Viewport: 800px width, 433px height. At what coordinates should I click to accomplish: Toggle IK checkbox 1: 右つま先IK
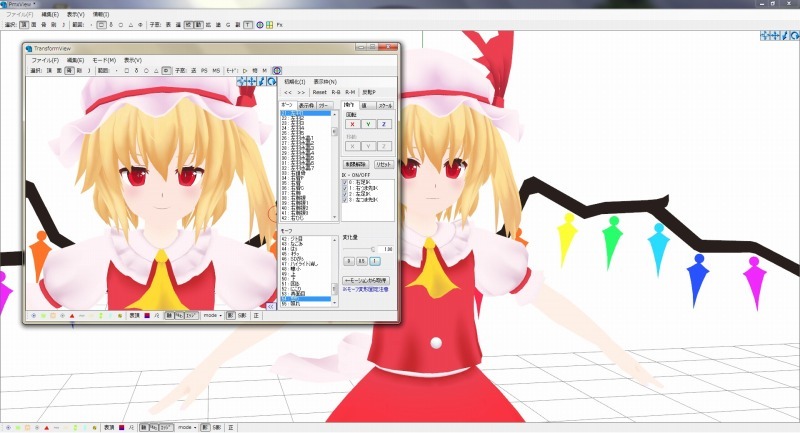click(x=345, y=188)
